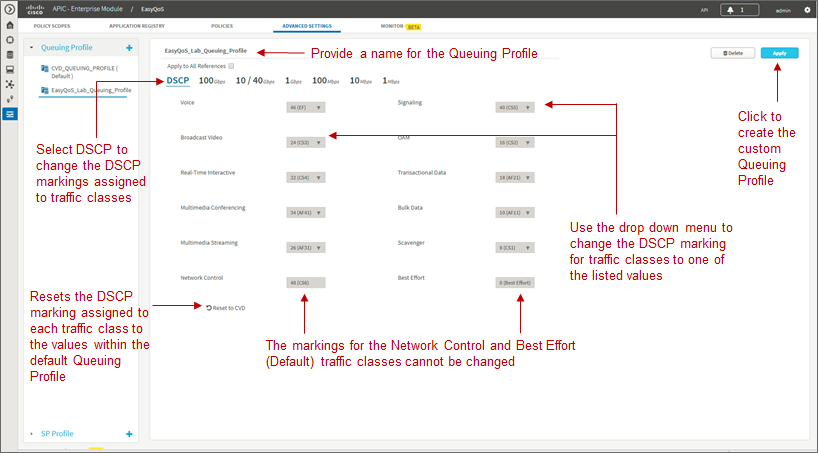
Task: Open the Scavenger DSCP dropdown
Action: pos(514,248)
